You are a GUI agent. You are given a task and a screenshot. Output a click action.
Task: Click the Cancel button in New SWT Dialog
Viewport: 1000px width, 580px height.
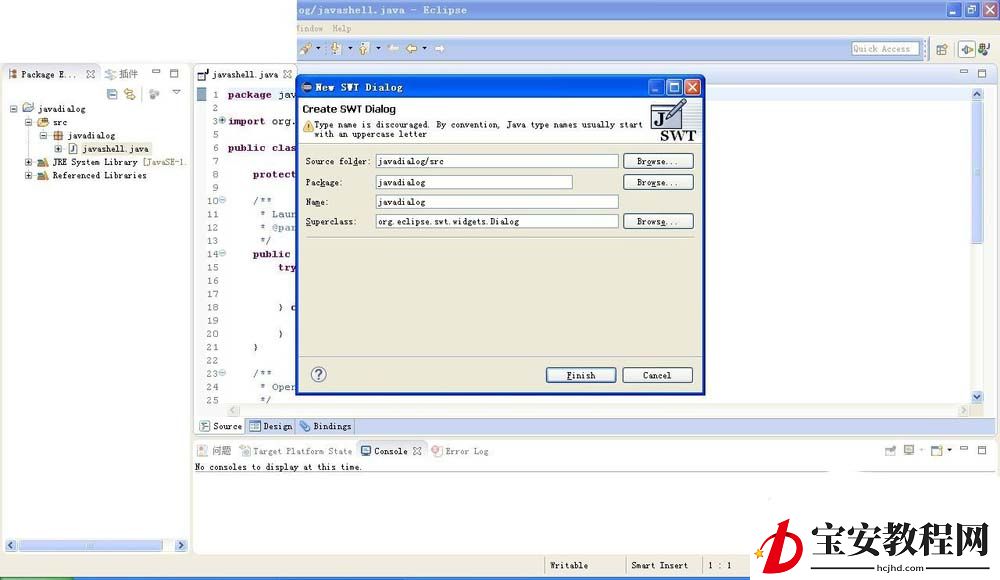coord(657,375)
